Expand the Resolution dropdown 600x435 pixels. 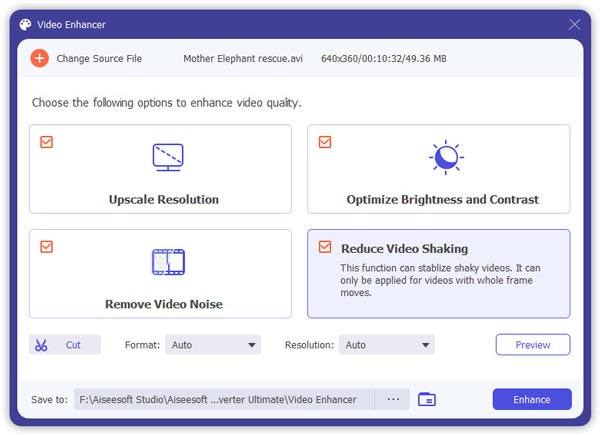point(387,345)
